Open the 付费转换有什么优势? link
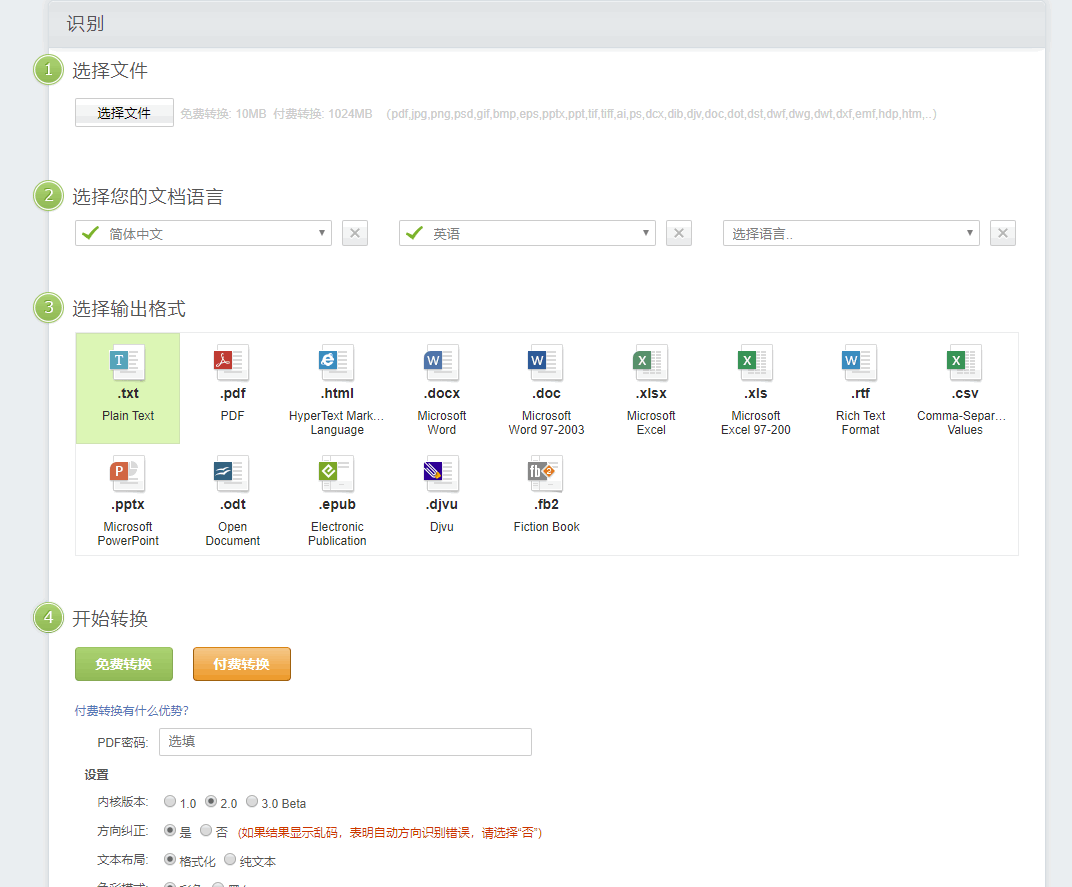The image size is (1072, 887). (131, 711)
